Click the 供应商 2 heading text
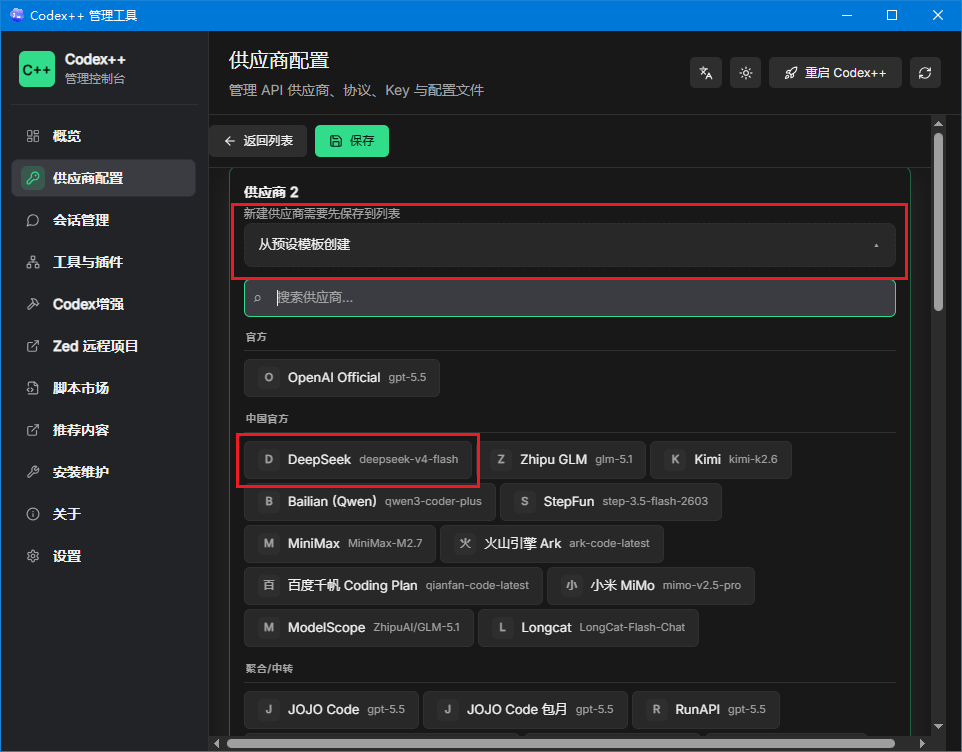The width and height of the screenshot is (962, 752). click(271, 193)
